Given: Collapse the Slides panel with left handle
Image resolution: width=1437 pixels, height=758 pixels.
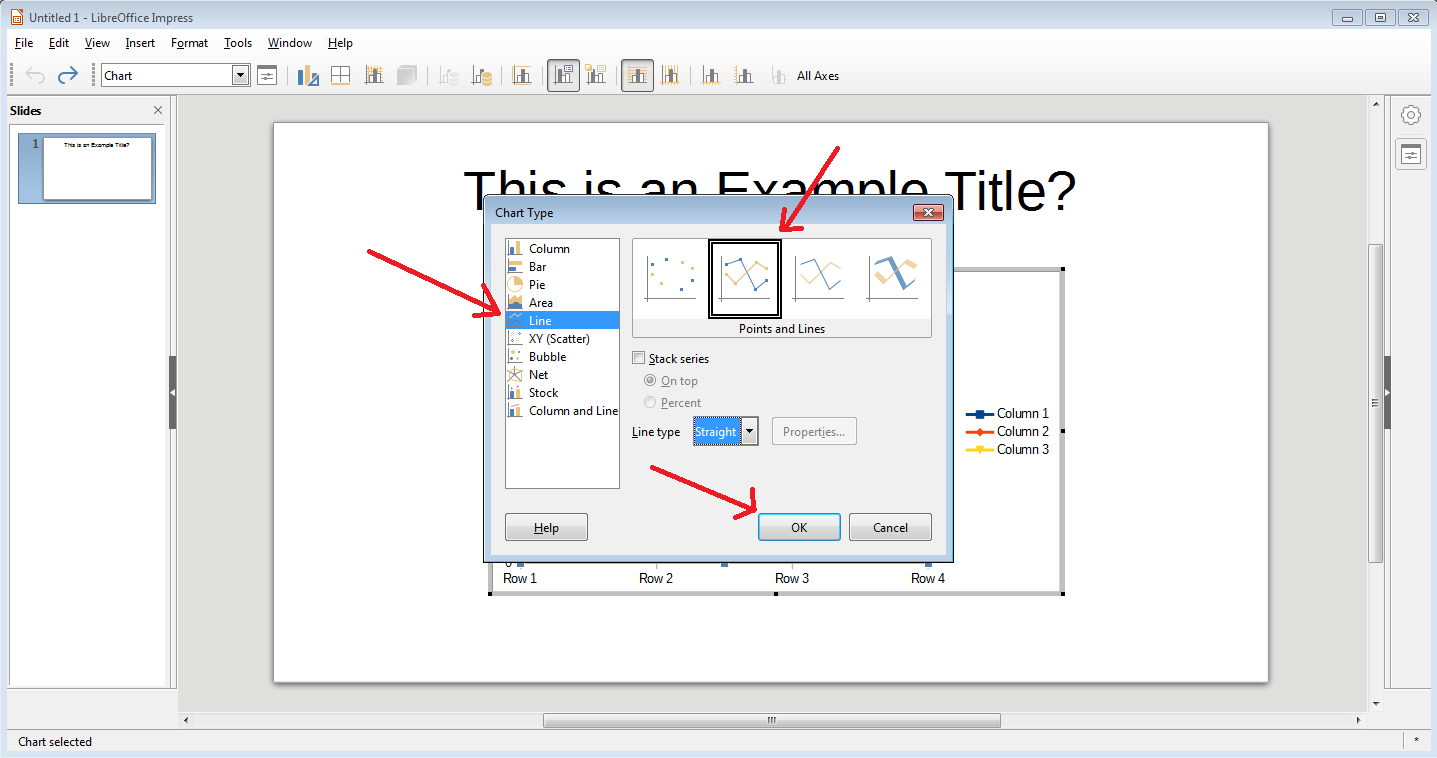Looking at the screenshot, I should pyautogui.click(x=172, y=392).
